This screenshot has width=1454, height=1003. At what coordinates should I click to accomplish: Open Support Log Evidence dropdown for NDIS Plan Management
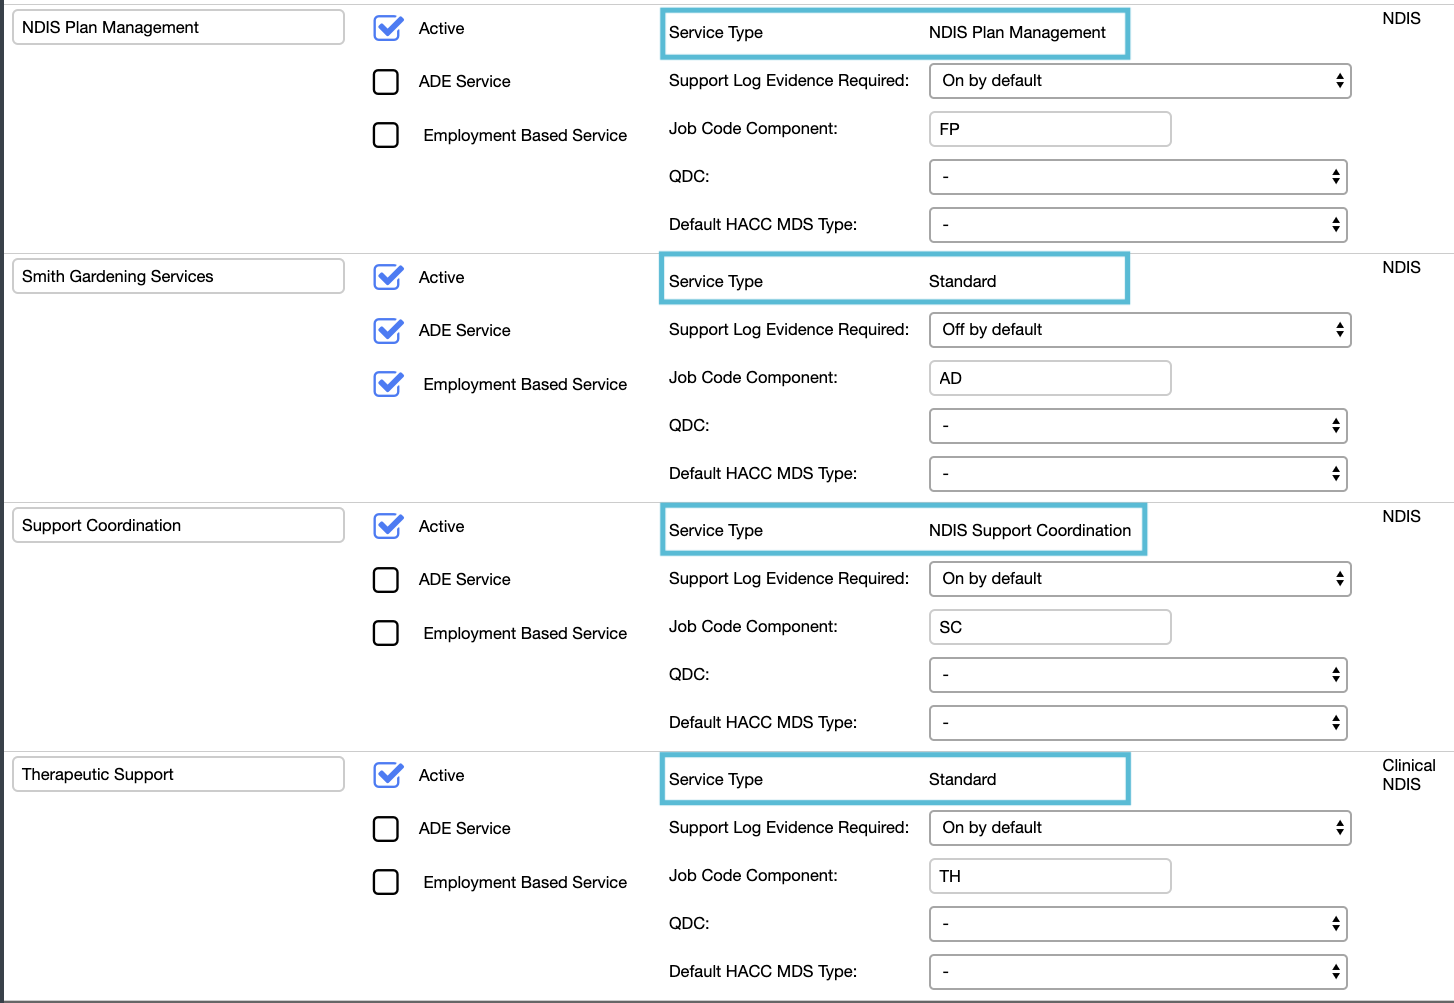point(1139,81)
